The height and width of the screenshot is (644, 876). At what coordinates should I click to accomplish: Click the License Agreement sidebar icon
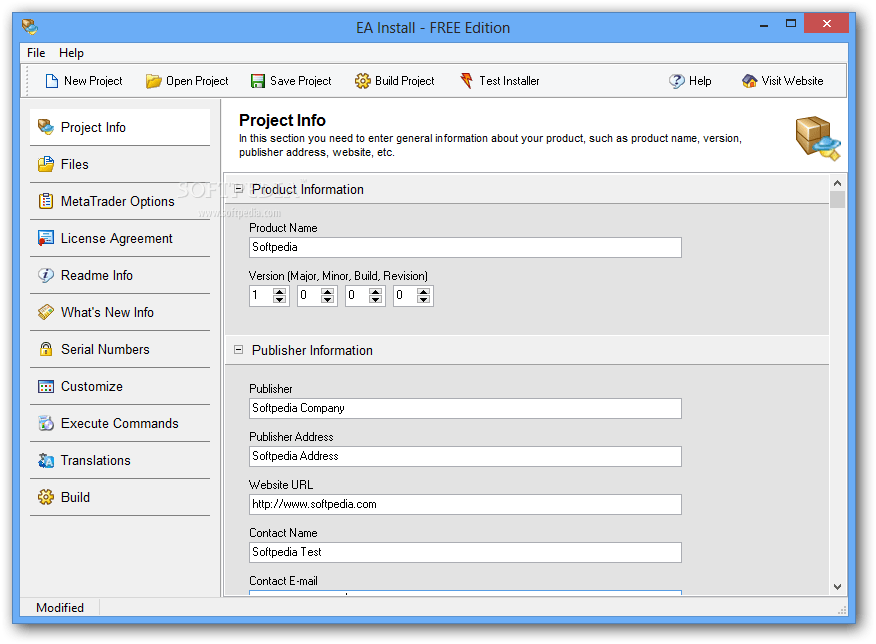[x=46, y=238]
